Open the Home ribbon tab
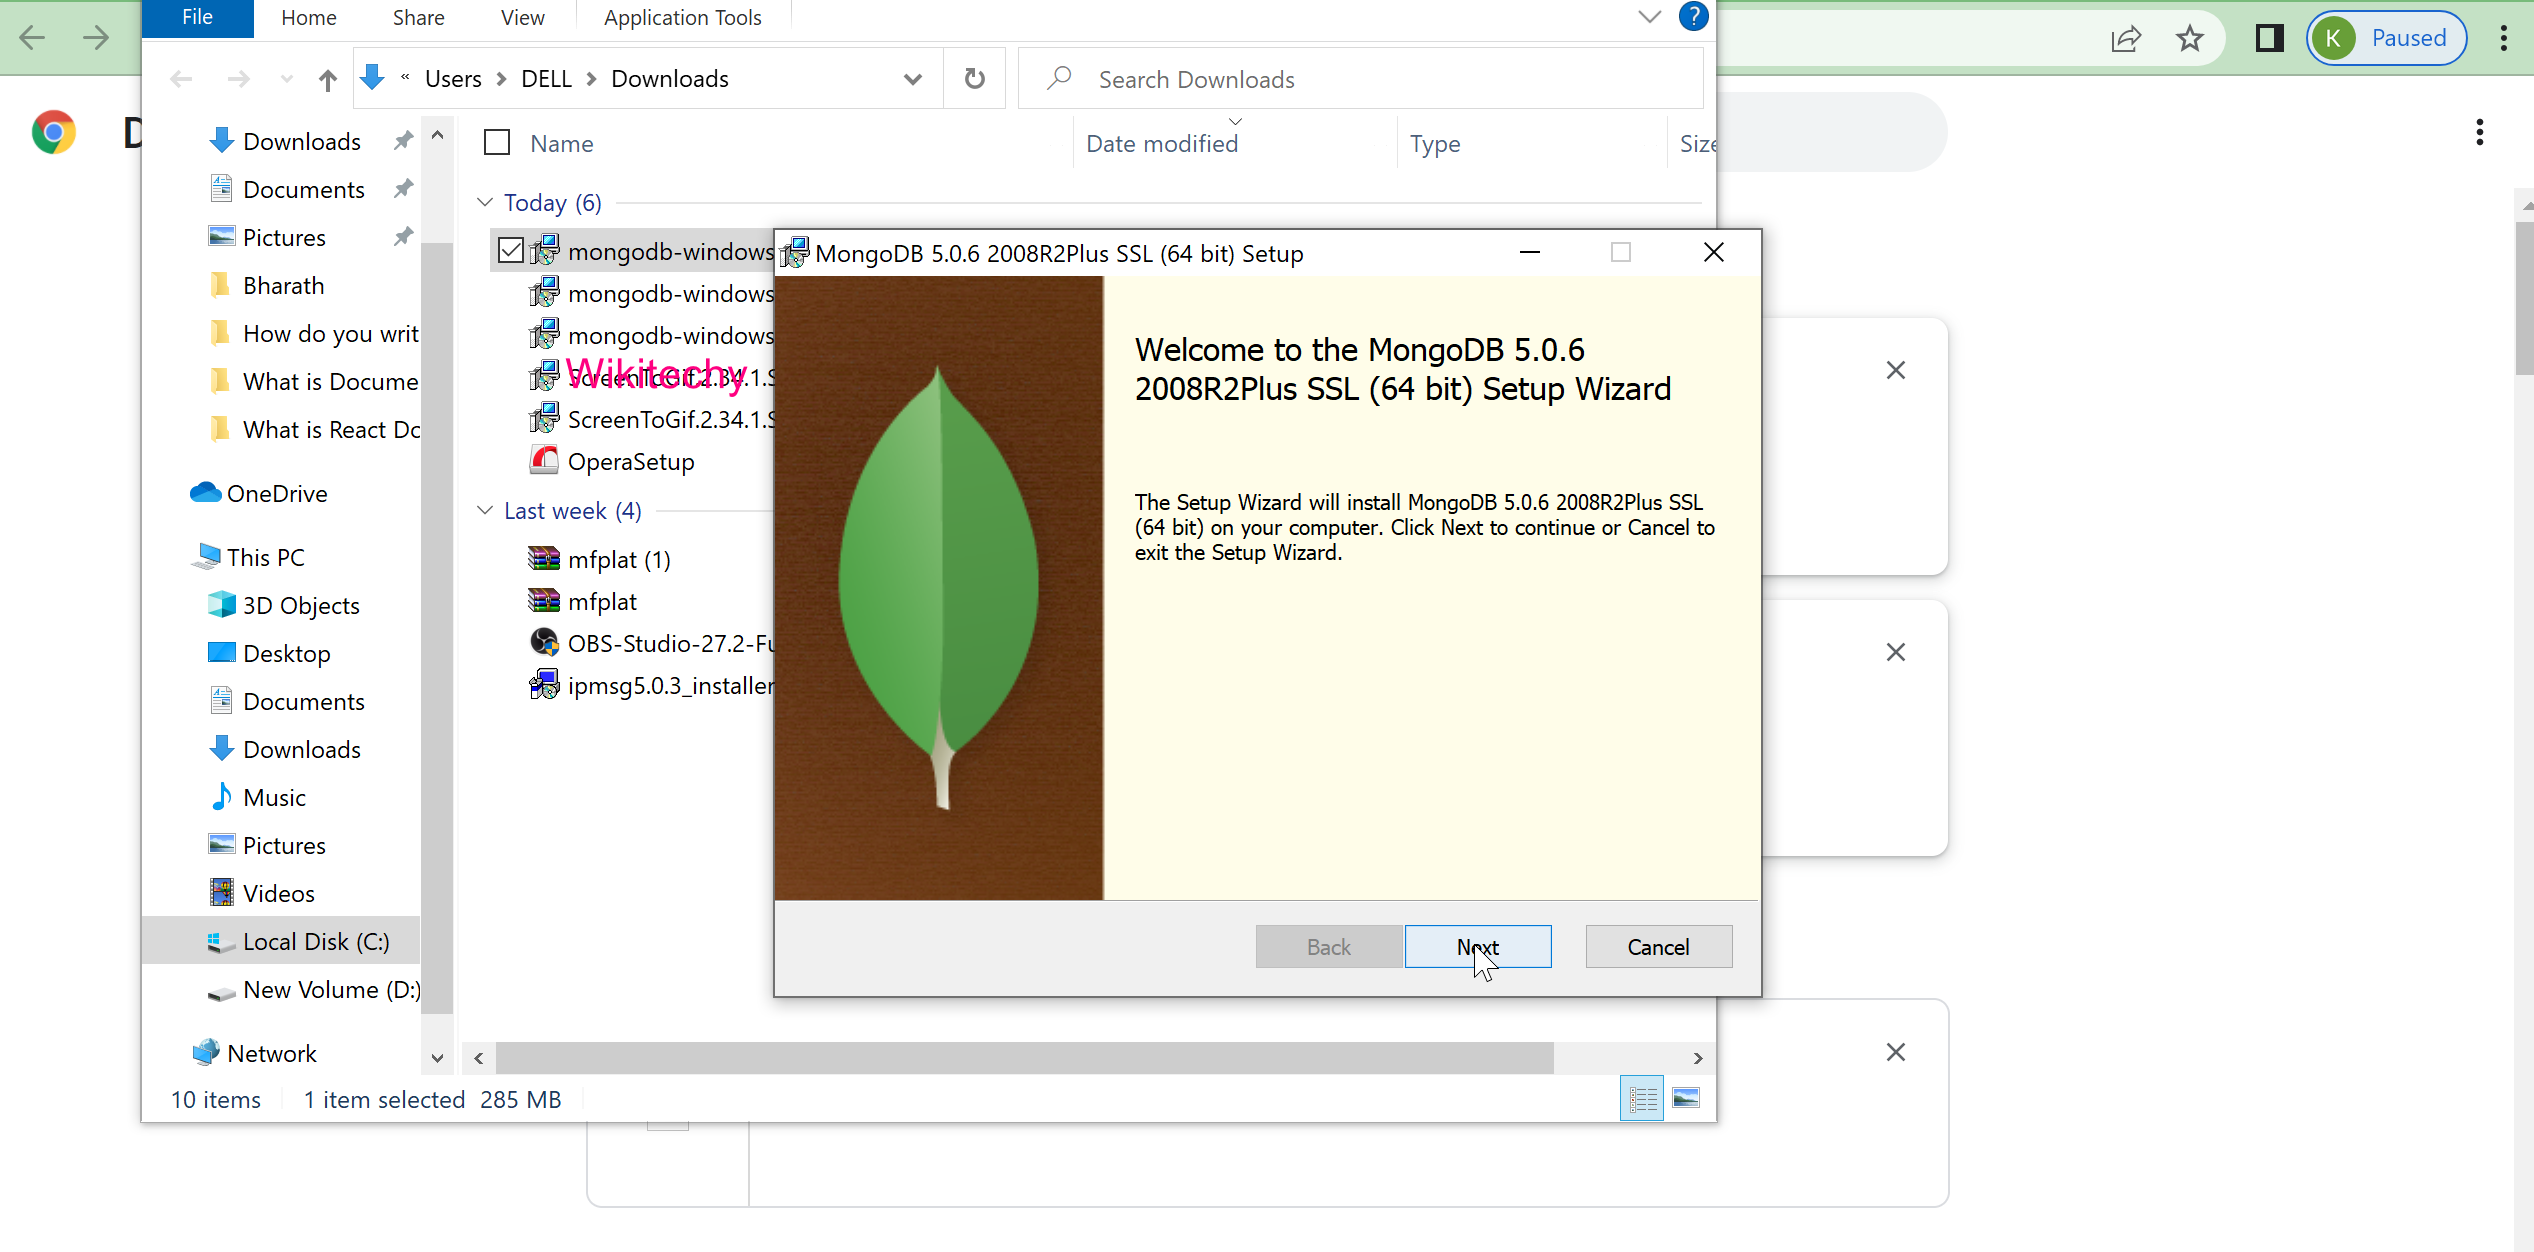 (308, 17)
